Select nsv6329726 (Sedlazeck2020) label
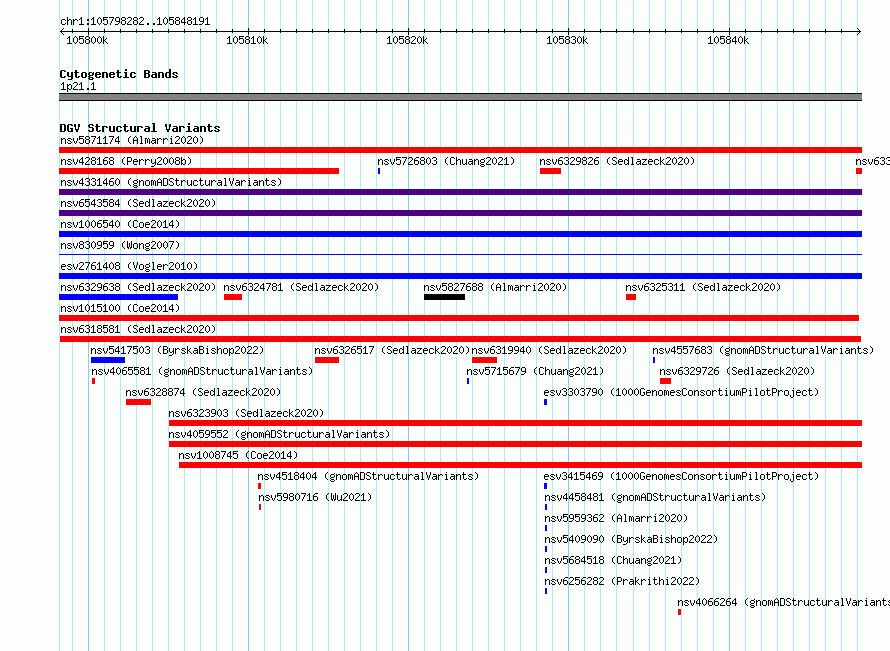 point(737,371)
